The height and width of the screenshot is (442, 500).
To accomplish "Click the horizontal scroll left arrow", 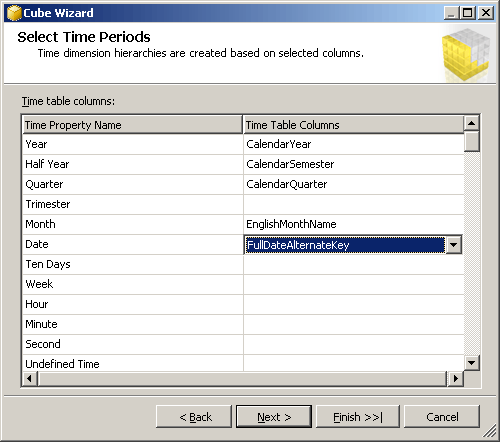I will point(30,379).
